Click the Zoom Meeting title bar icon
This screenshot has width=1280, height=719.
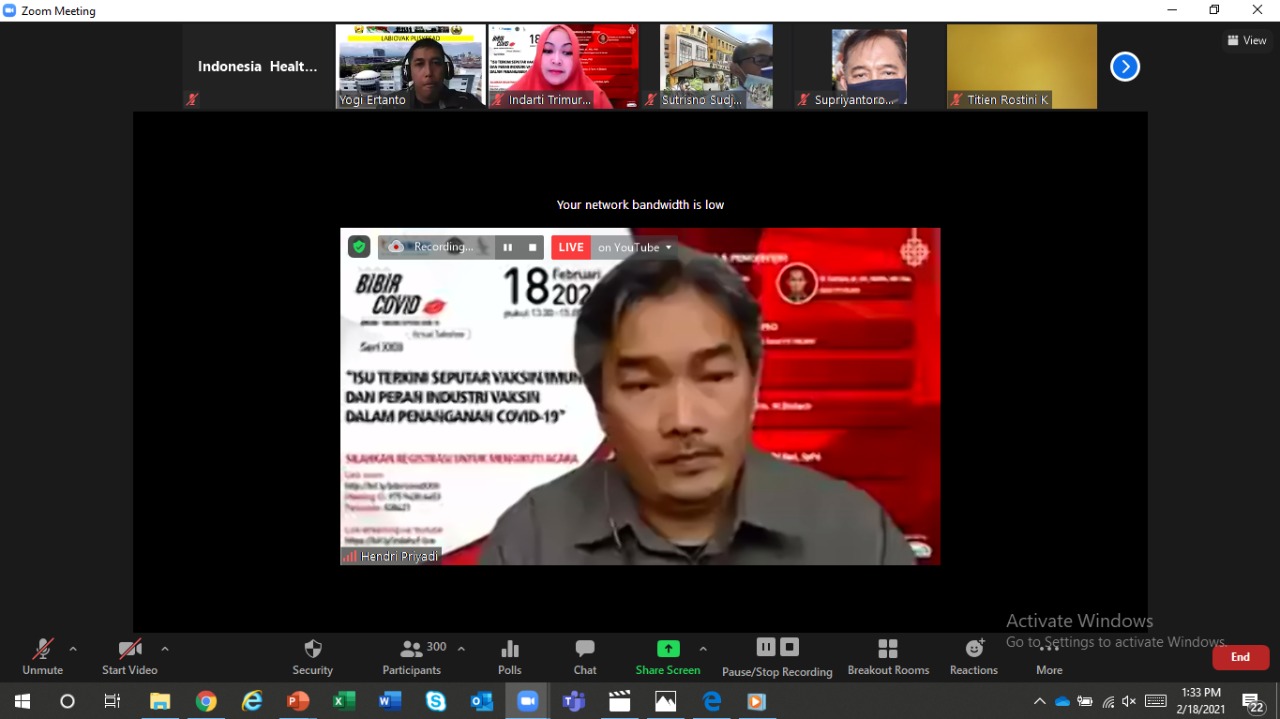pyautogui.click(x=10, y=10)
